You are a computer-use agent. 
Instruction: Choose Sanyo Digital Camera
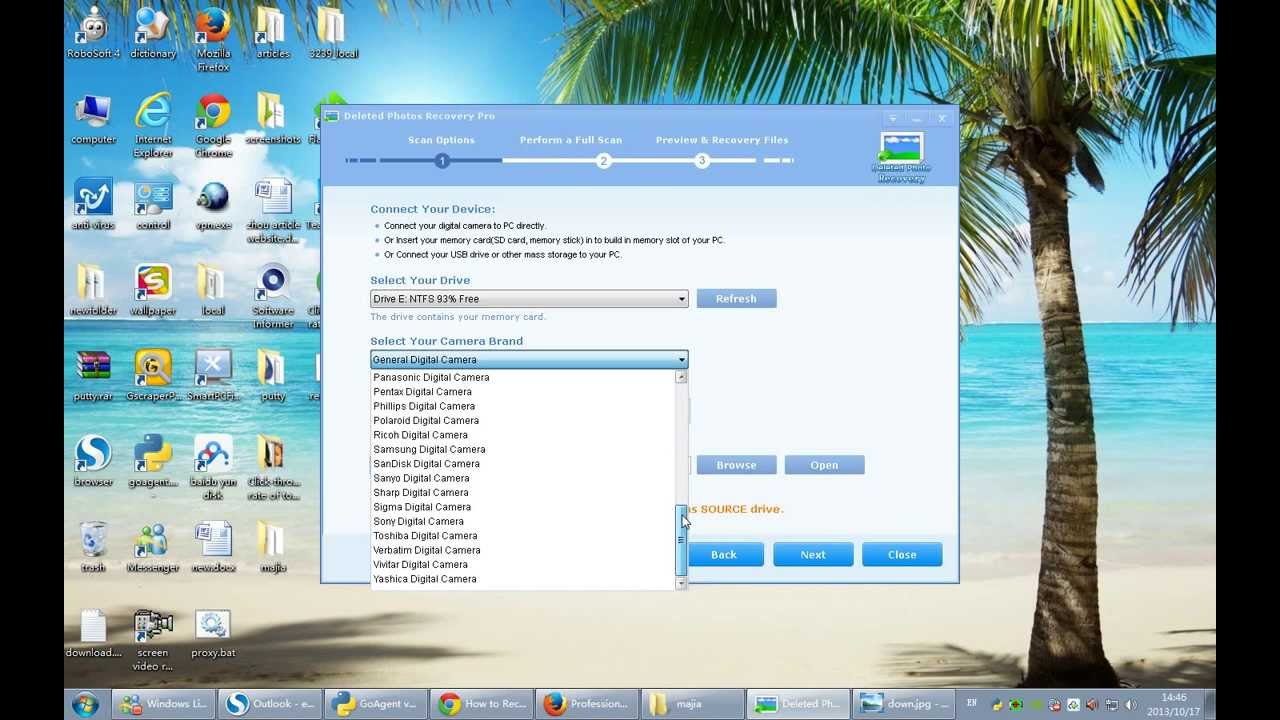click(x=523, y=478)
